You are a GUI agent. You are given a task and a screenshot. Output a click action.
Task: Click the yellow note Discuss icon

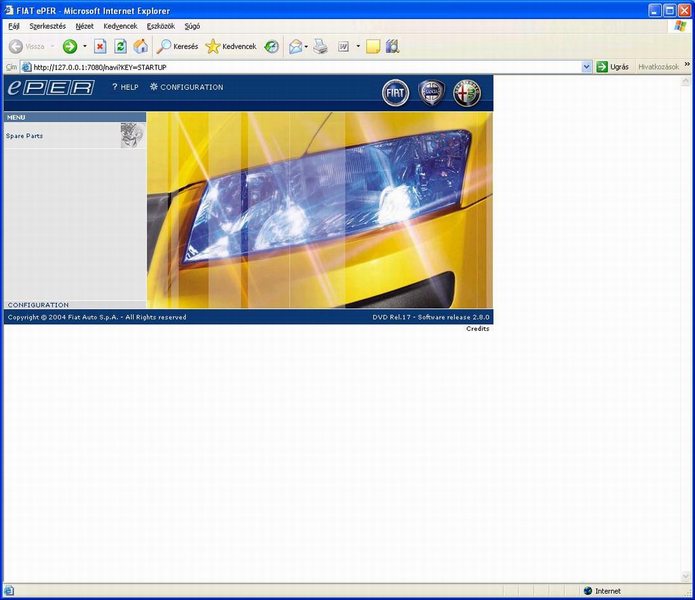[x=373, y=46]
